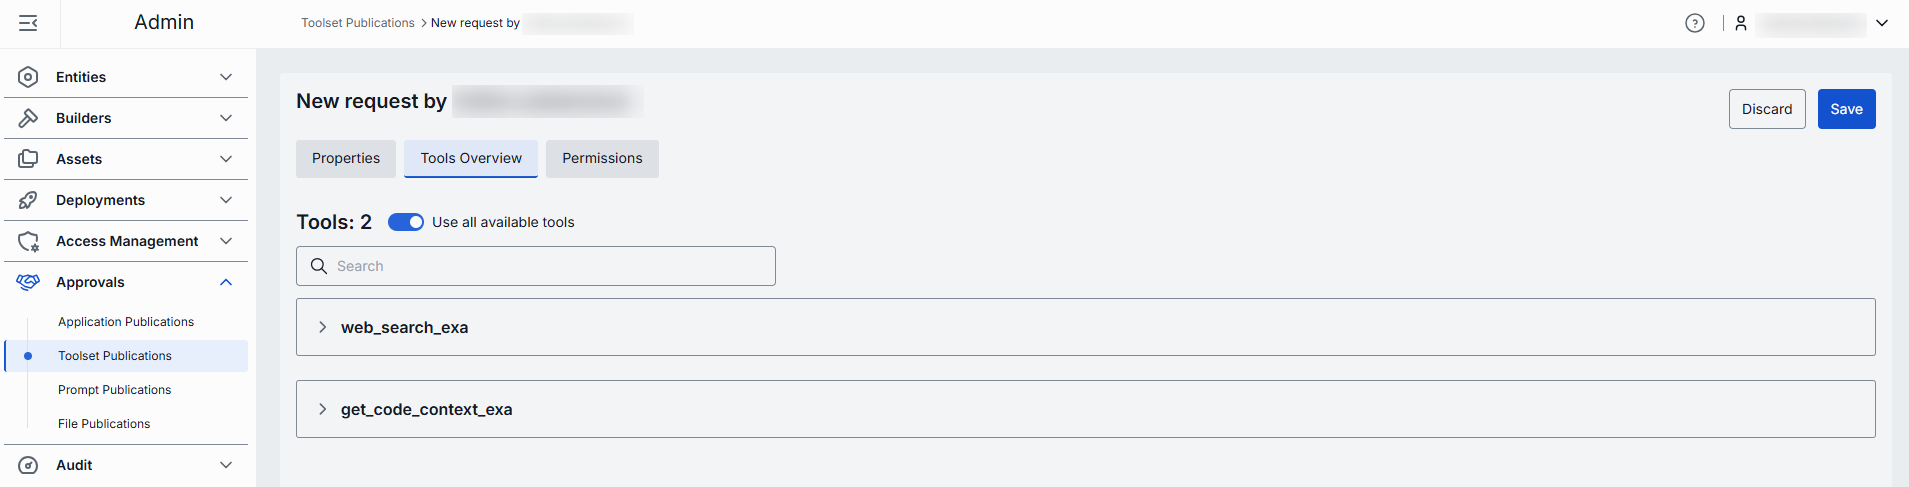Screen dimensions: 1909x487
Task: Click the Assets stacked files icon
Action: click(28, 159)
